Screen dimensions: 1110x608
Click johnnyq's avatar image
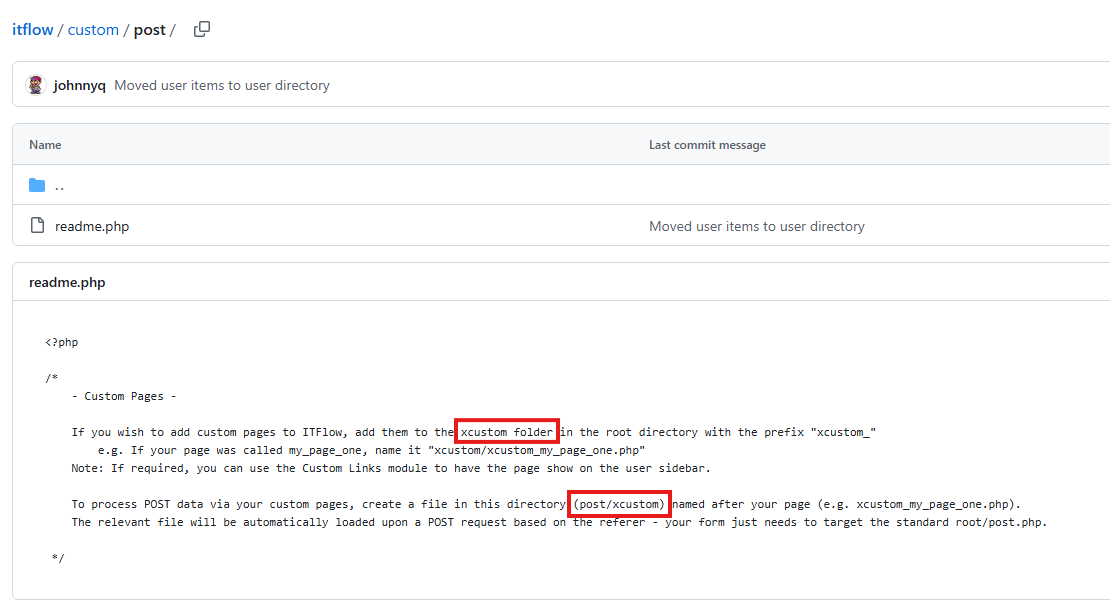coord(36,85)
